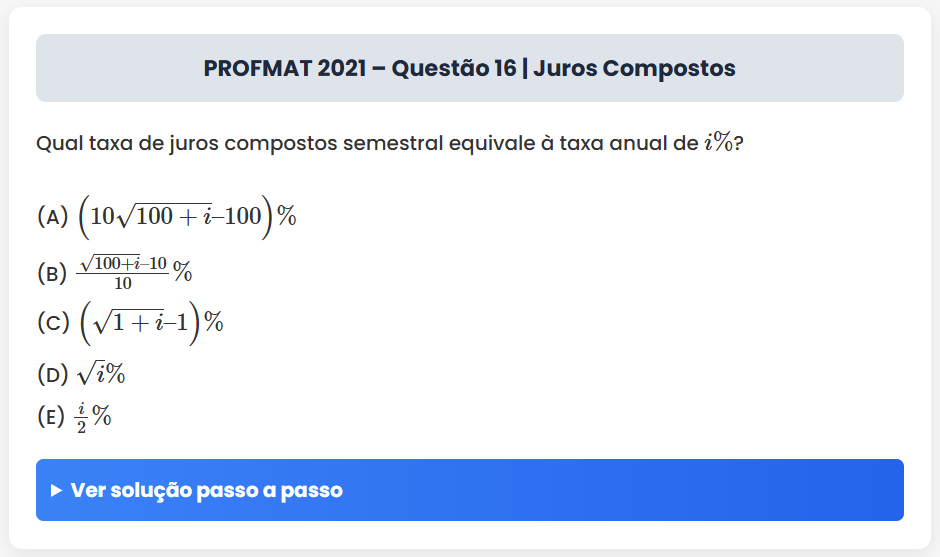The image size is (940, 557).
Task: Select the option (B) label
Action: pyautogui.click(x=52, y=271)
